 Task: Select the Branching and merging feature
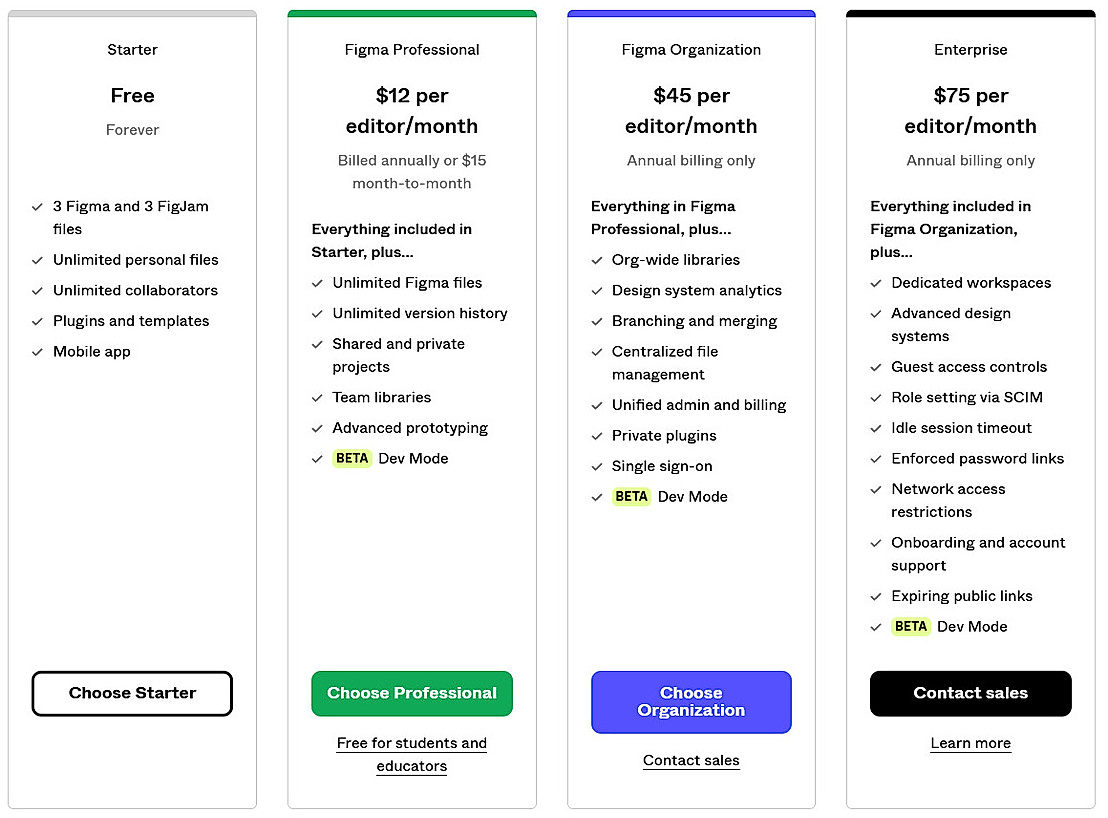[x=694, y=321]
